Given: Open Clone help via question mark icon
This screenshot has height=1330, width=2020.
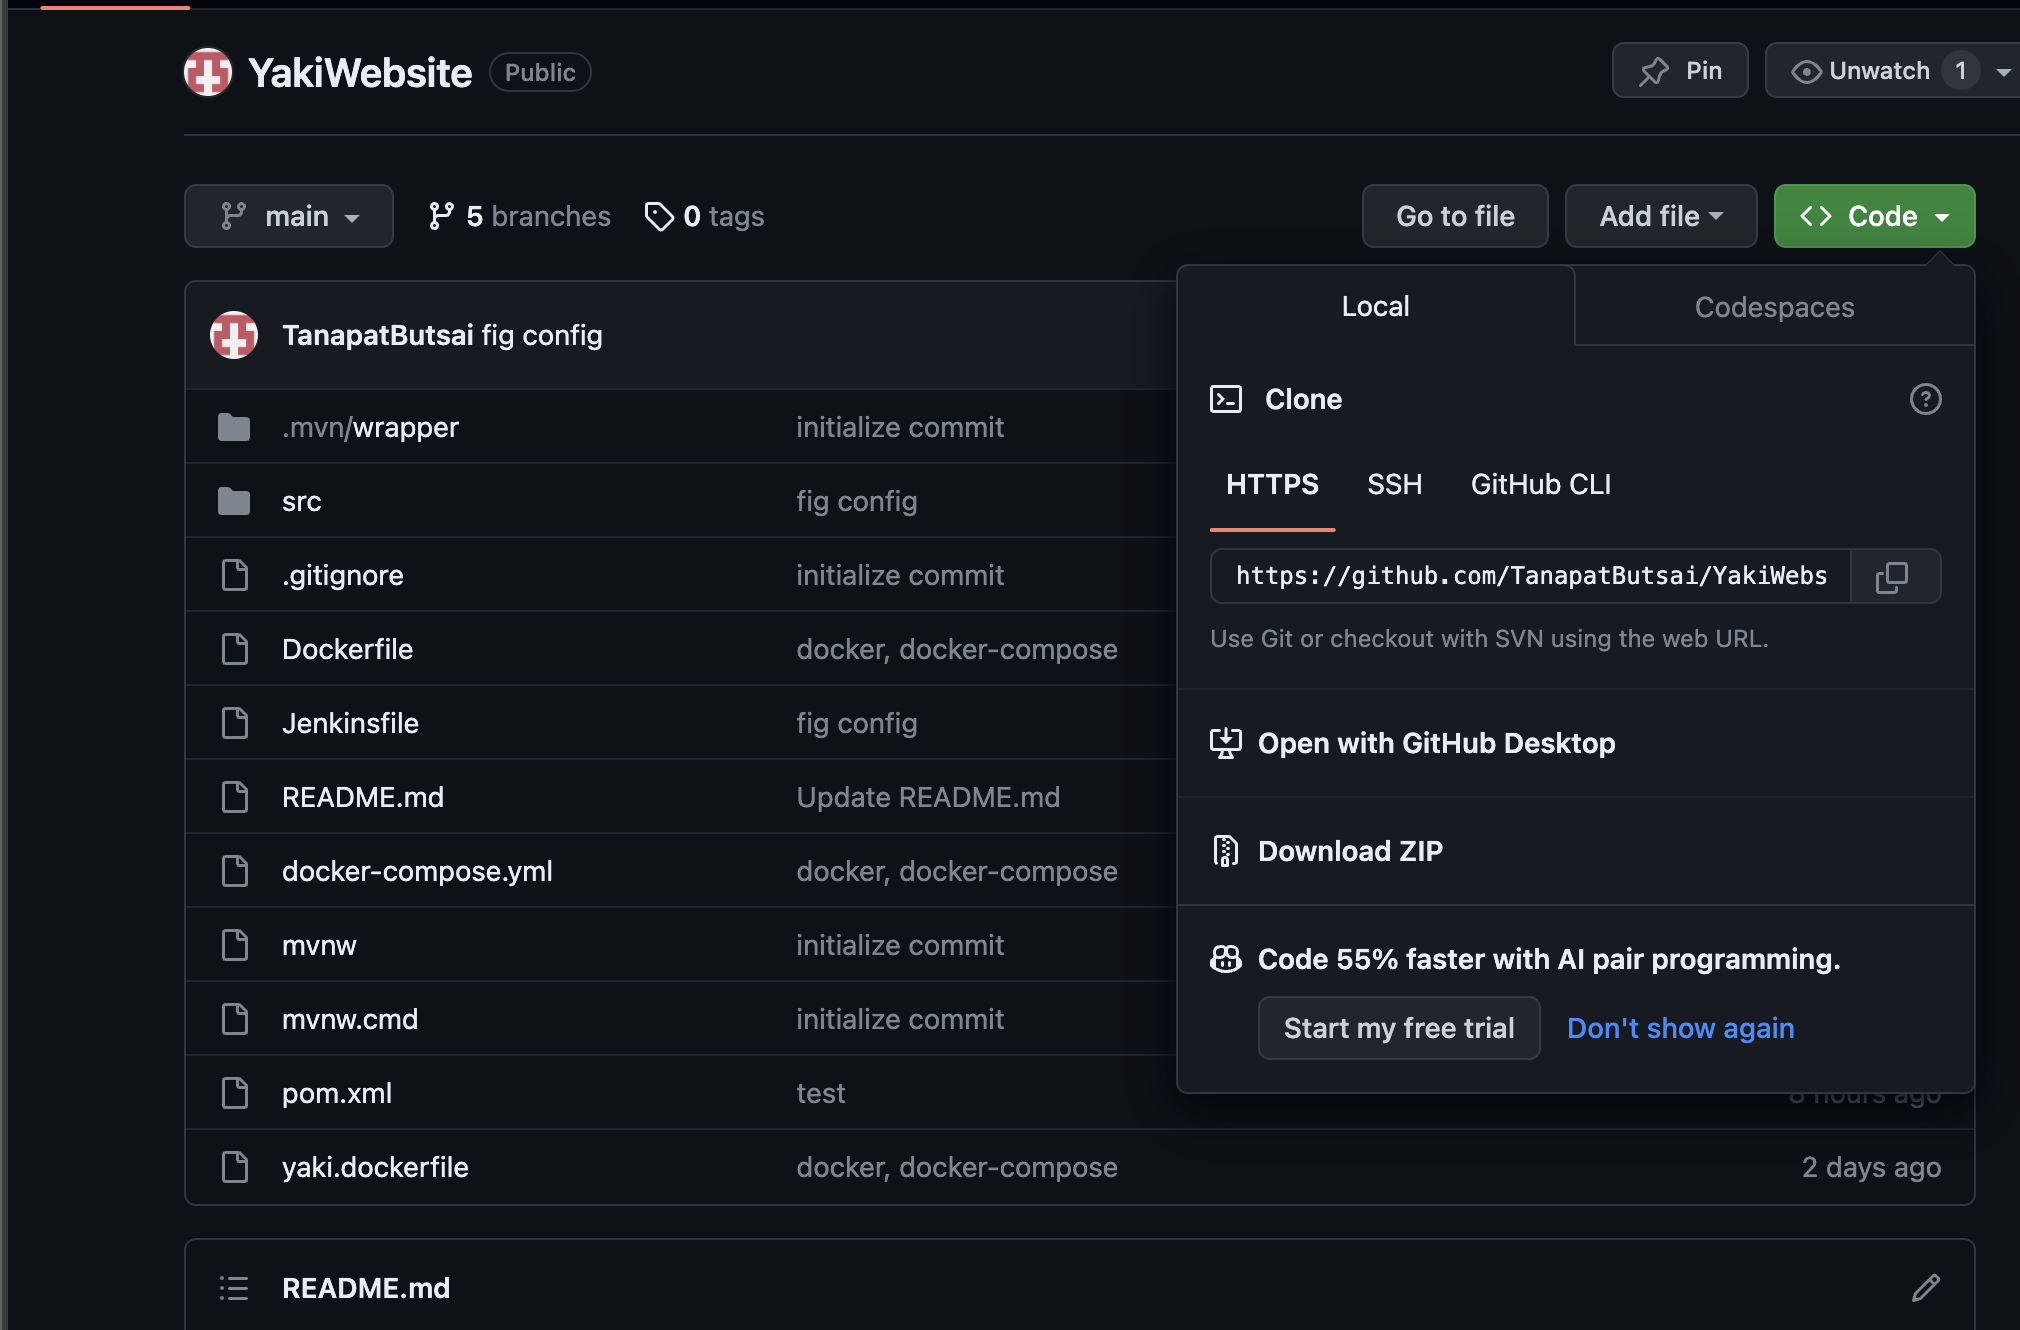Looking at the screenshot, I should pos(1925,399).
